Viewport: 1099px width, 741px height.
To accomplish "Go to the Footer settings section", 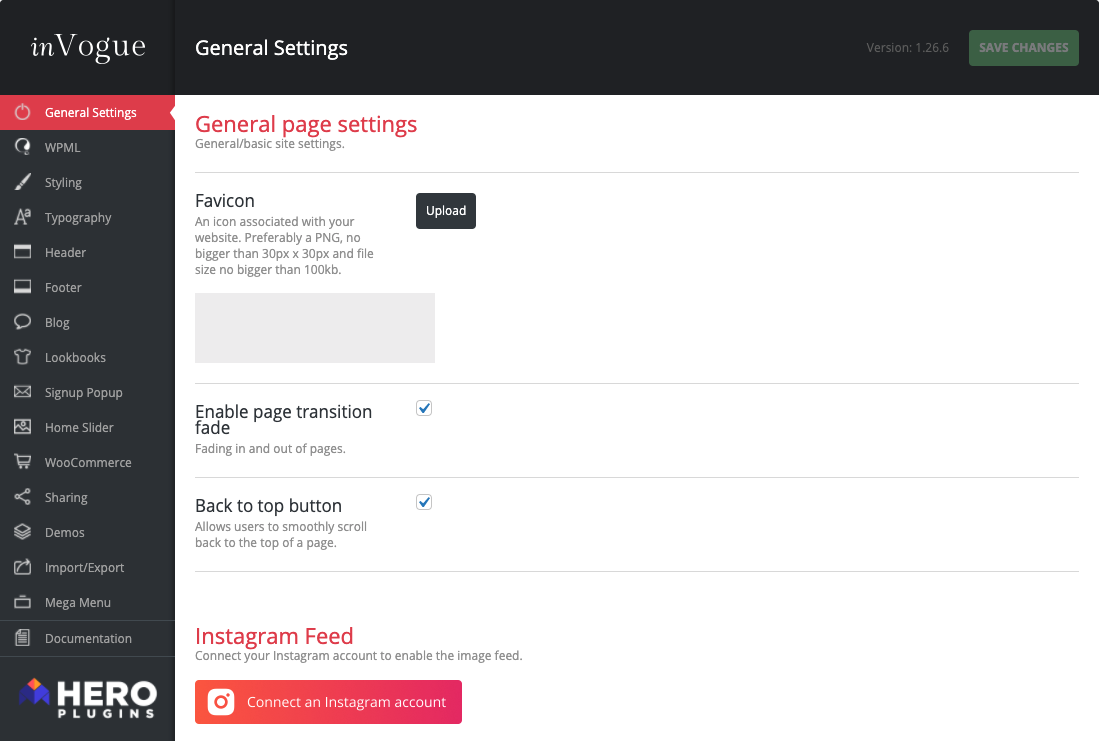I will coord(63,287).
